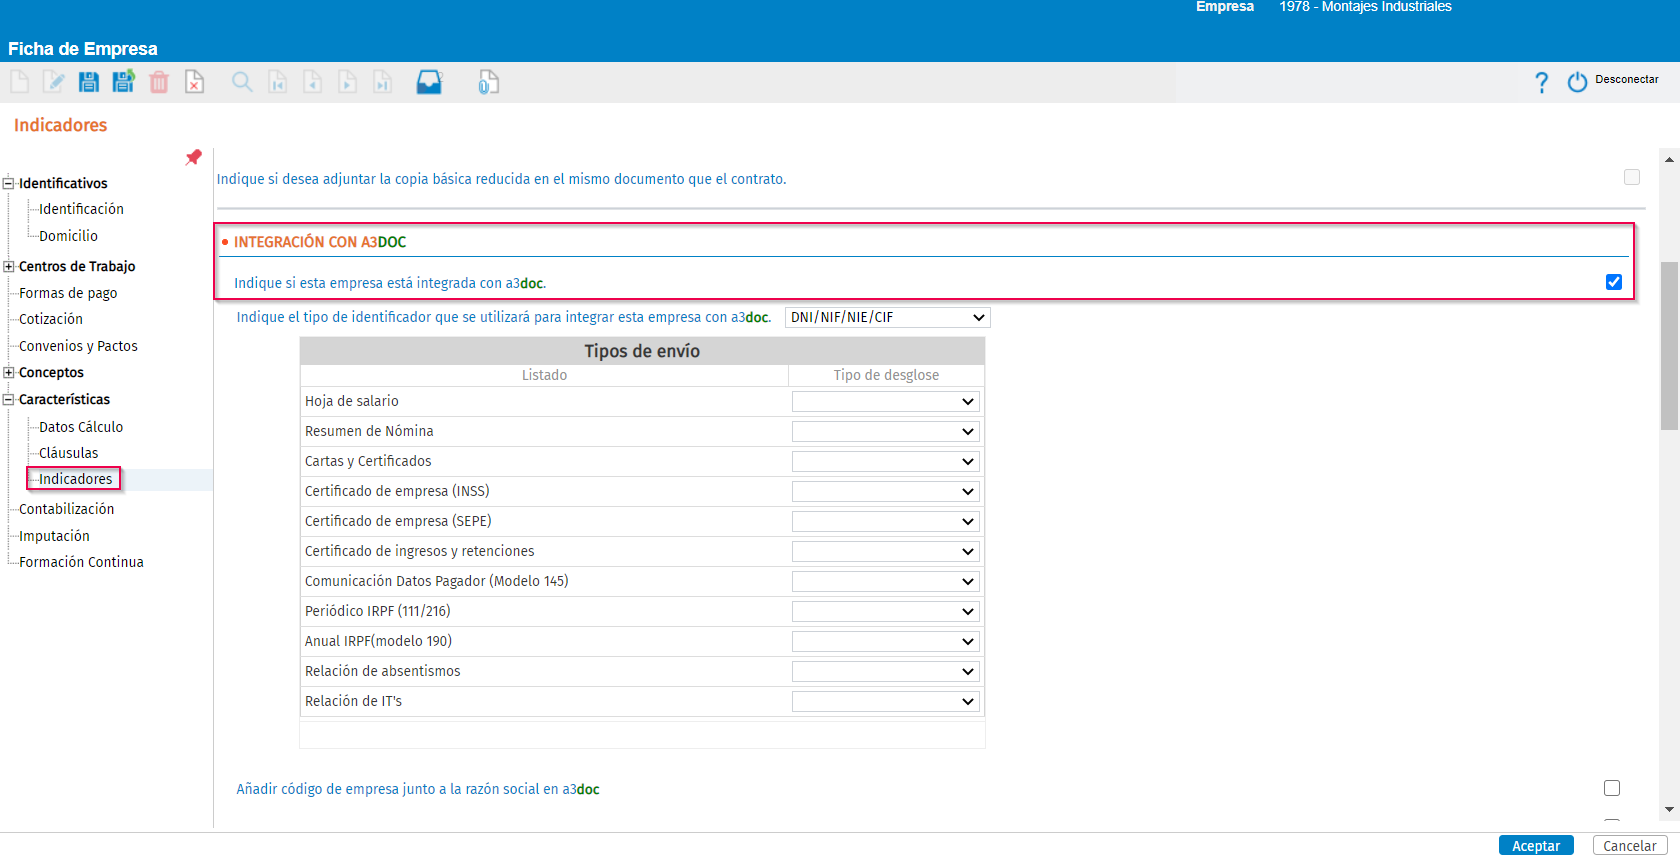Expand the 'Centros de Trabajo' tree node
The height and width of the screenshot is (858, 1680).
pyautogui.click(x=8, y=266)
